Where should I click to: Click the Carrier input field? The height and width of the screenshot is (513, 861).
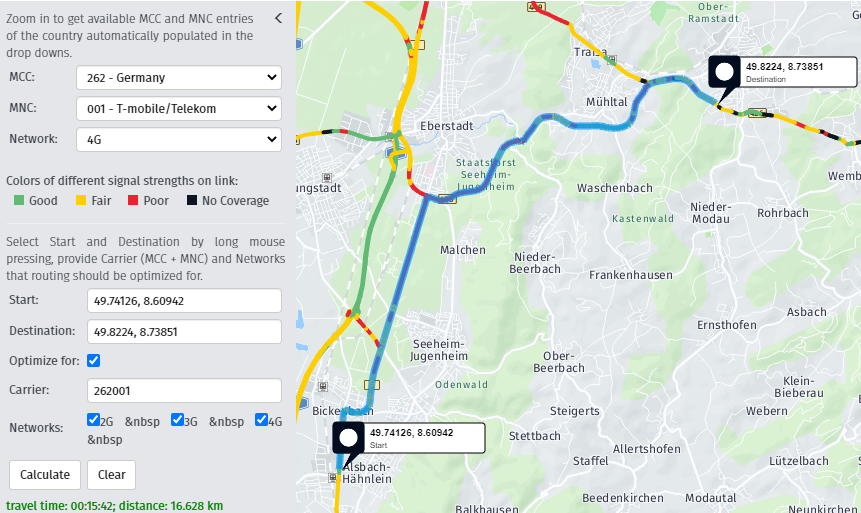[184, 391]
